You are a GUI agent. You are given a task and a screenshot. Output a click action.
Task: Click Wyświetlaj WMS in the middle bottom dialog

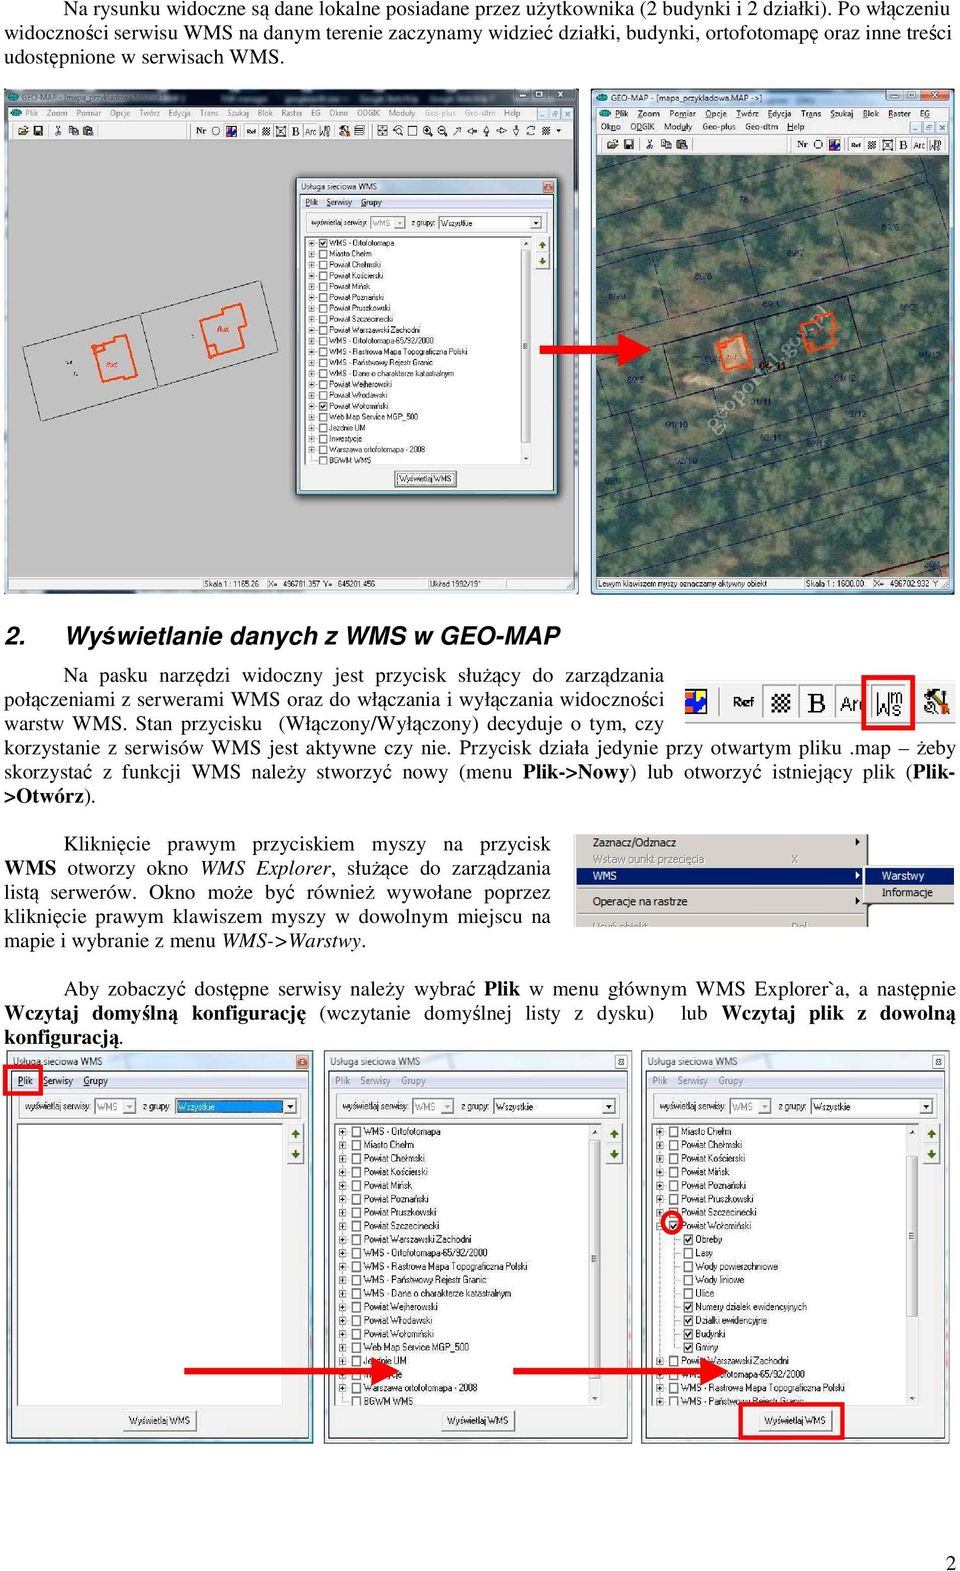tap(477, 1420)
